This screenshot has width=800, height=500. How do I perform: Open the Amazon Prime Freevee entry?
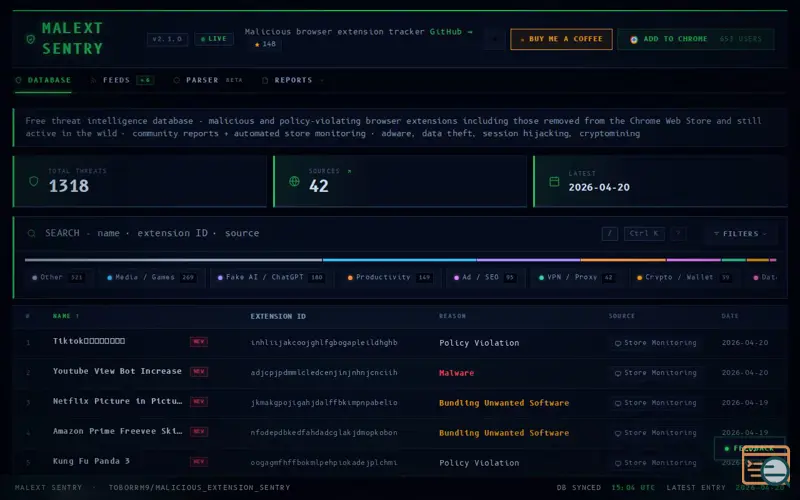click(117, 432)
